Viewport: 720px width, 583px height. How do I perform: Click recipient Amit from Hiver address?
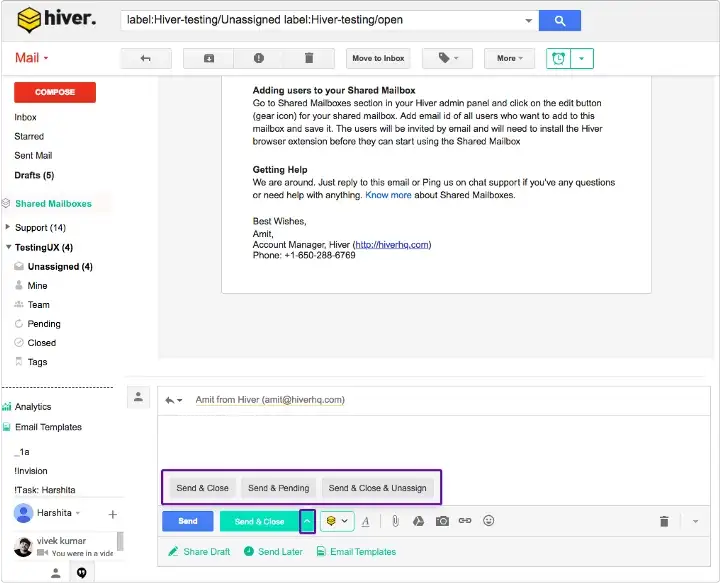270,400
